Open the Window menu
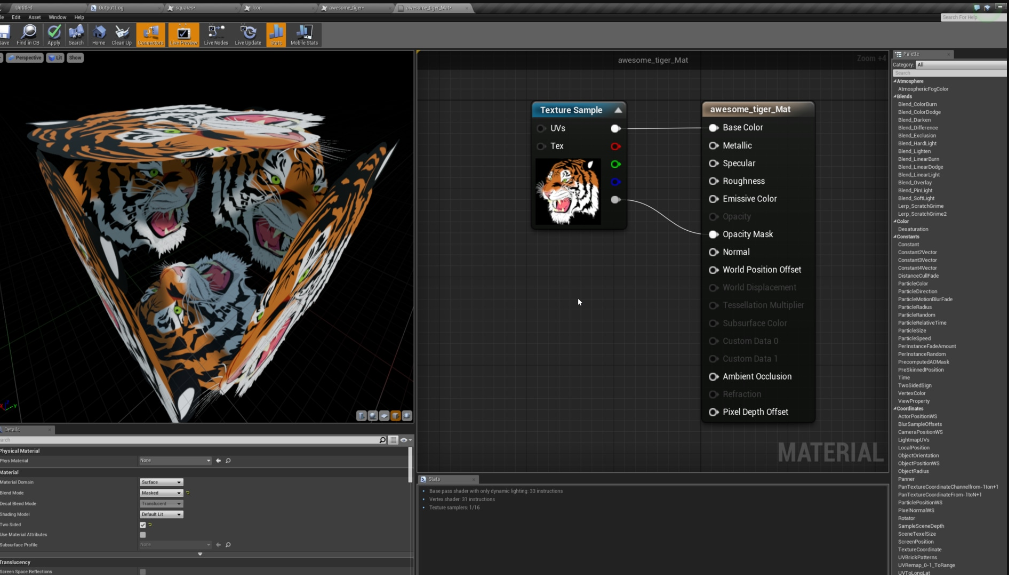 [57, 17]
